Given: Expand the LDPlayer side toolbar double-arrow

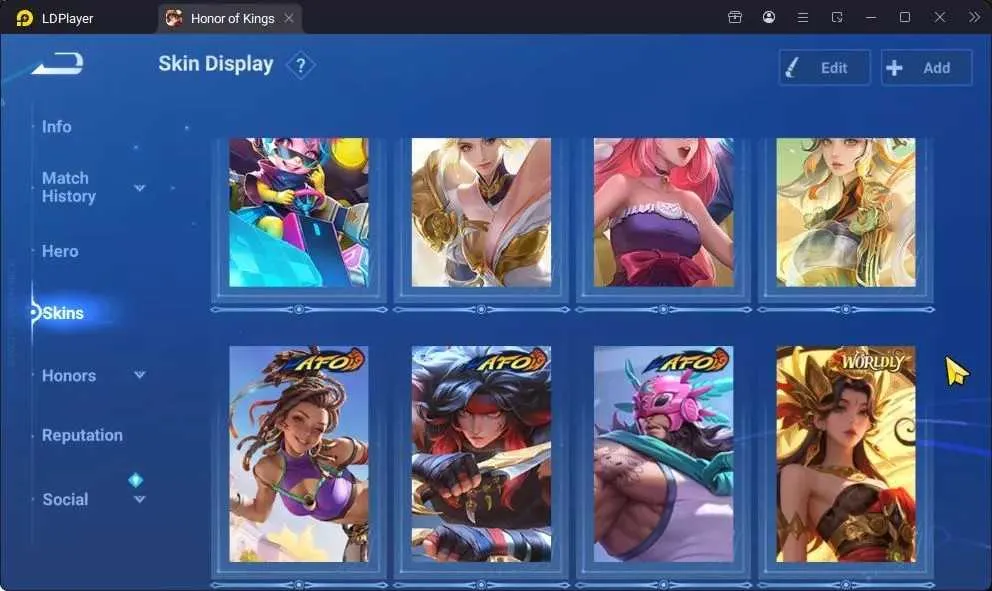Looking at the screenshot, I should coord(974,17).
